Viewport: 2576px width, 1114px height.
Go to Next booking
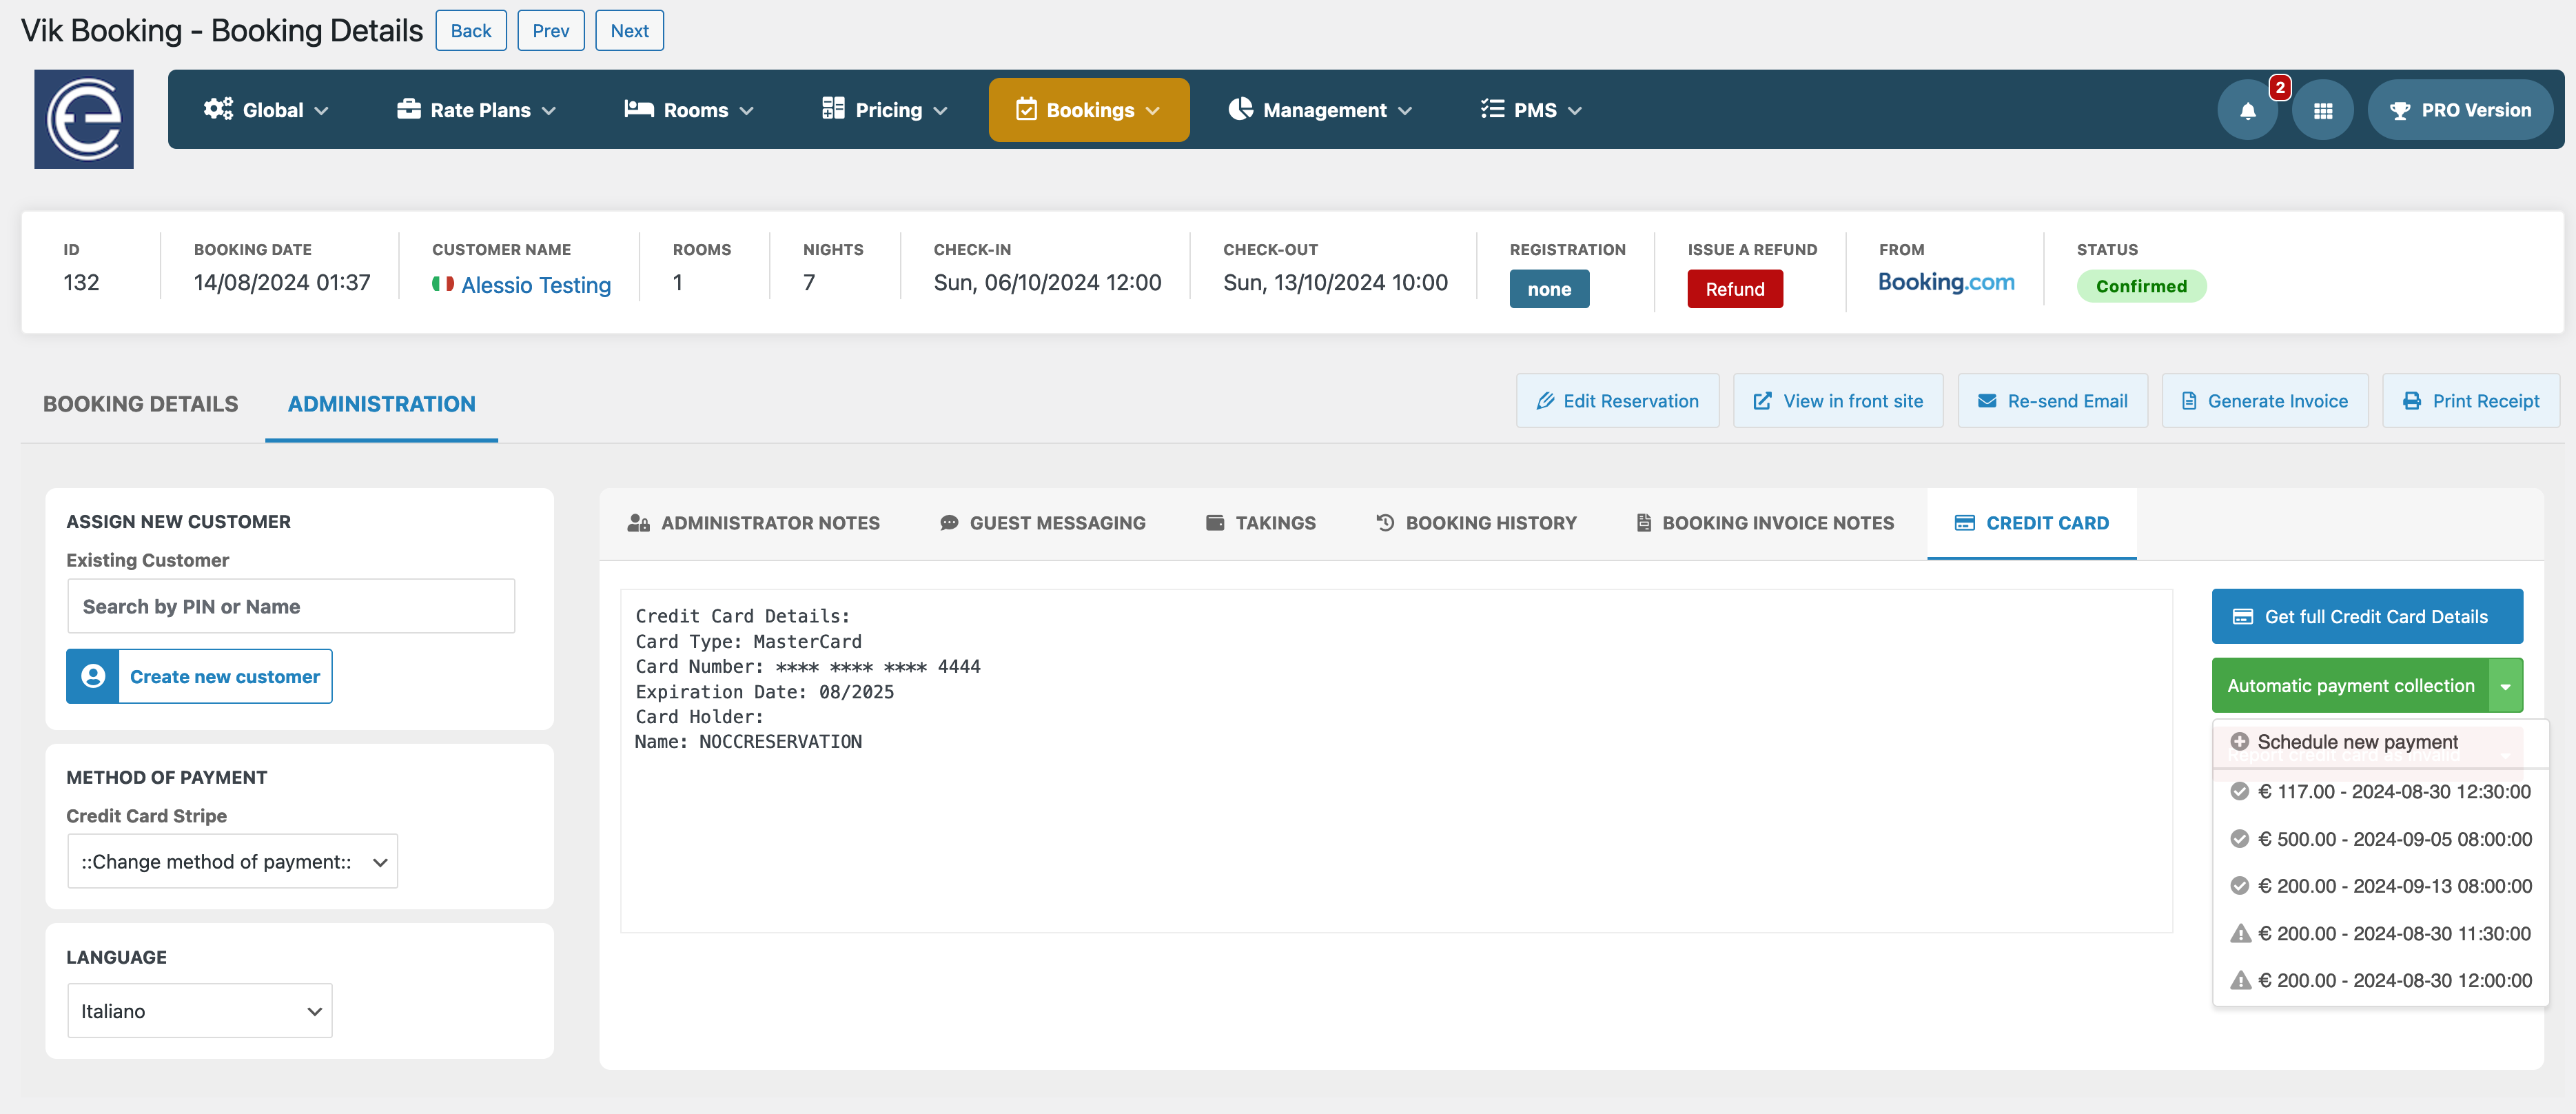tap(629, 30)
